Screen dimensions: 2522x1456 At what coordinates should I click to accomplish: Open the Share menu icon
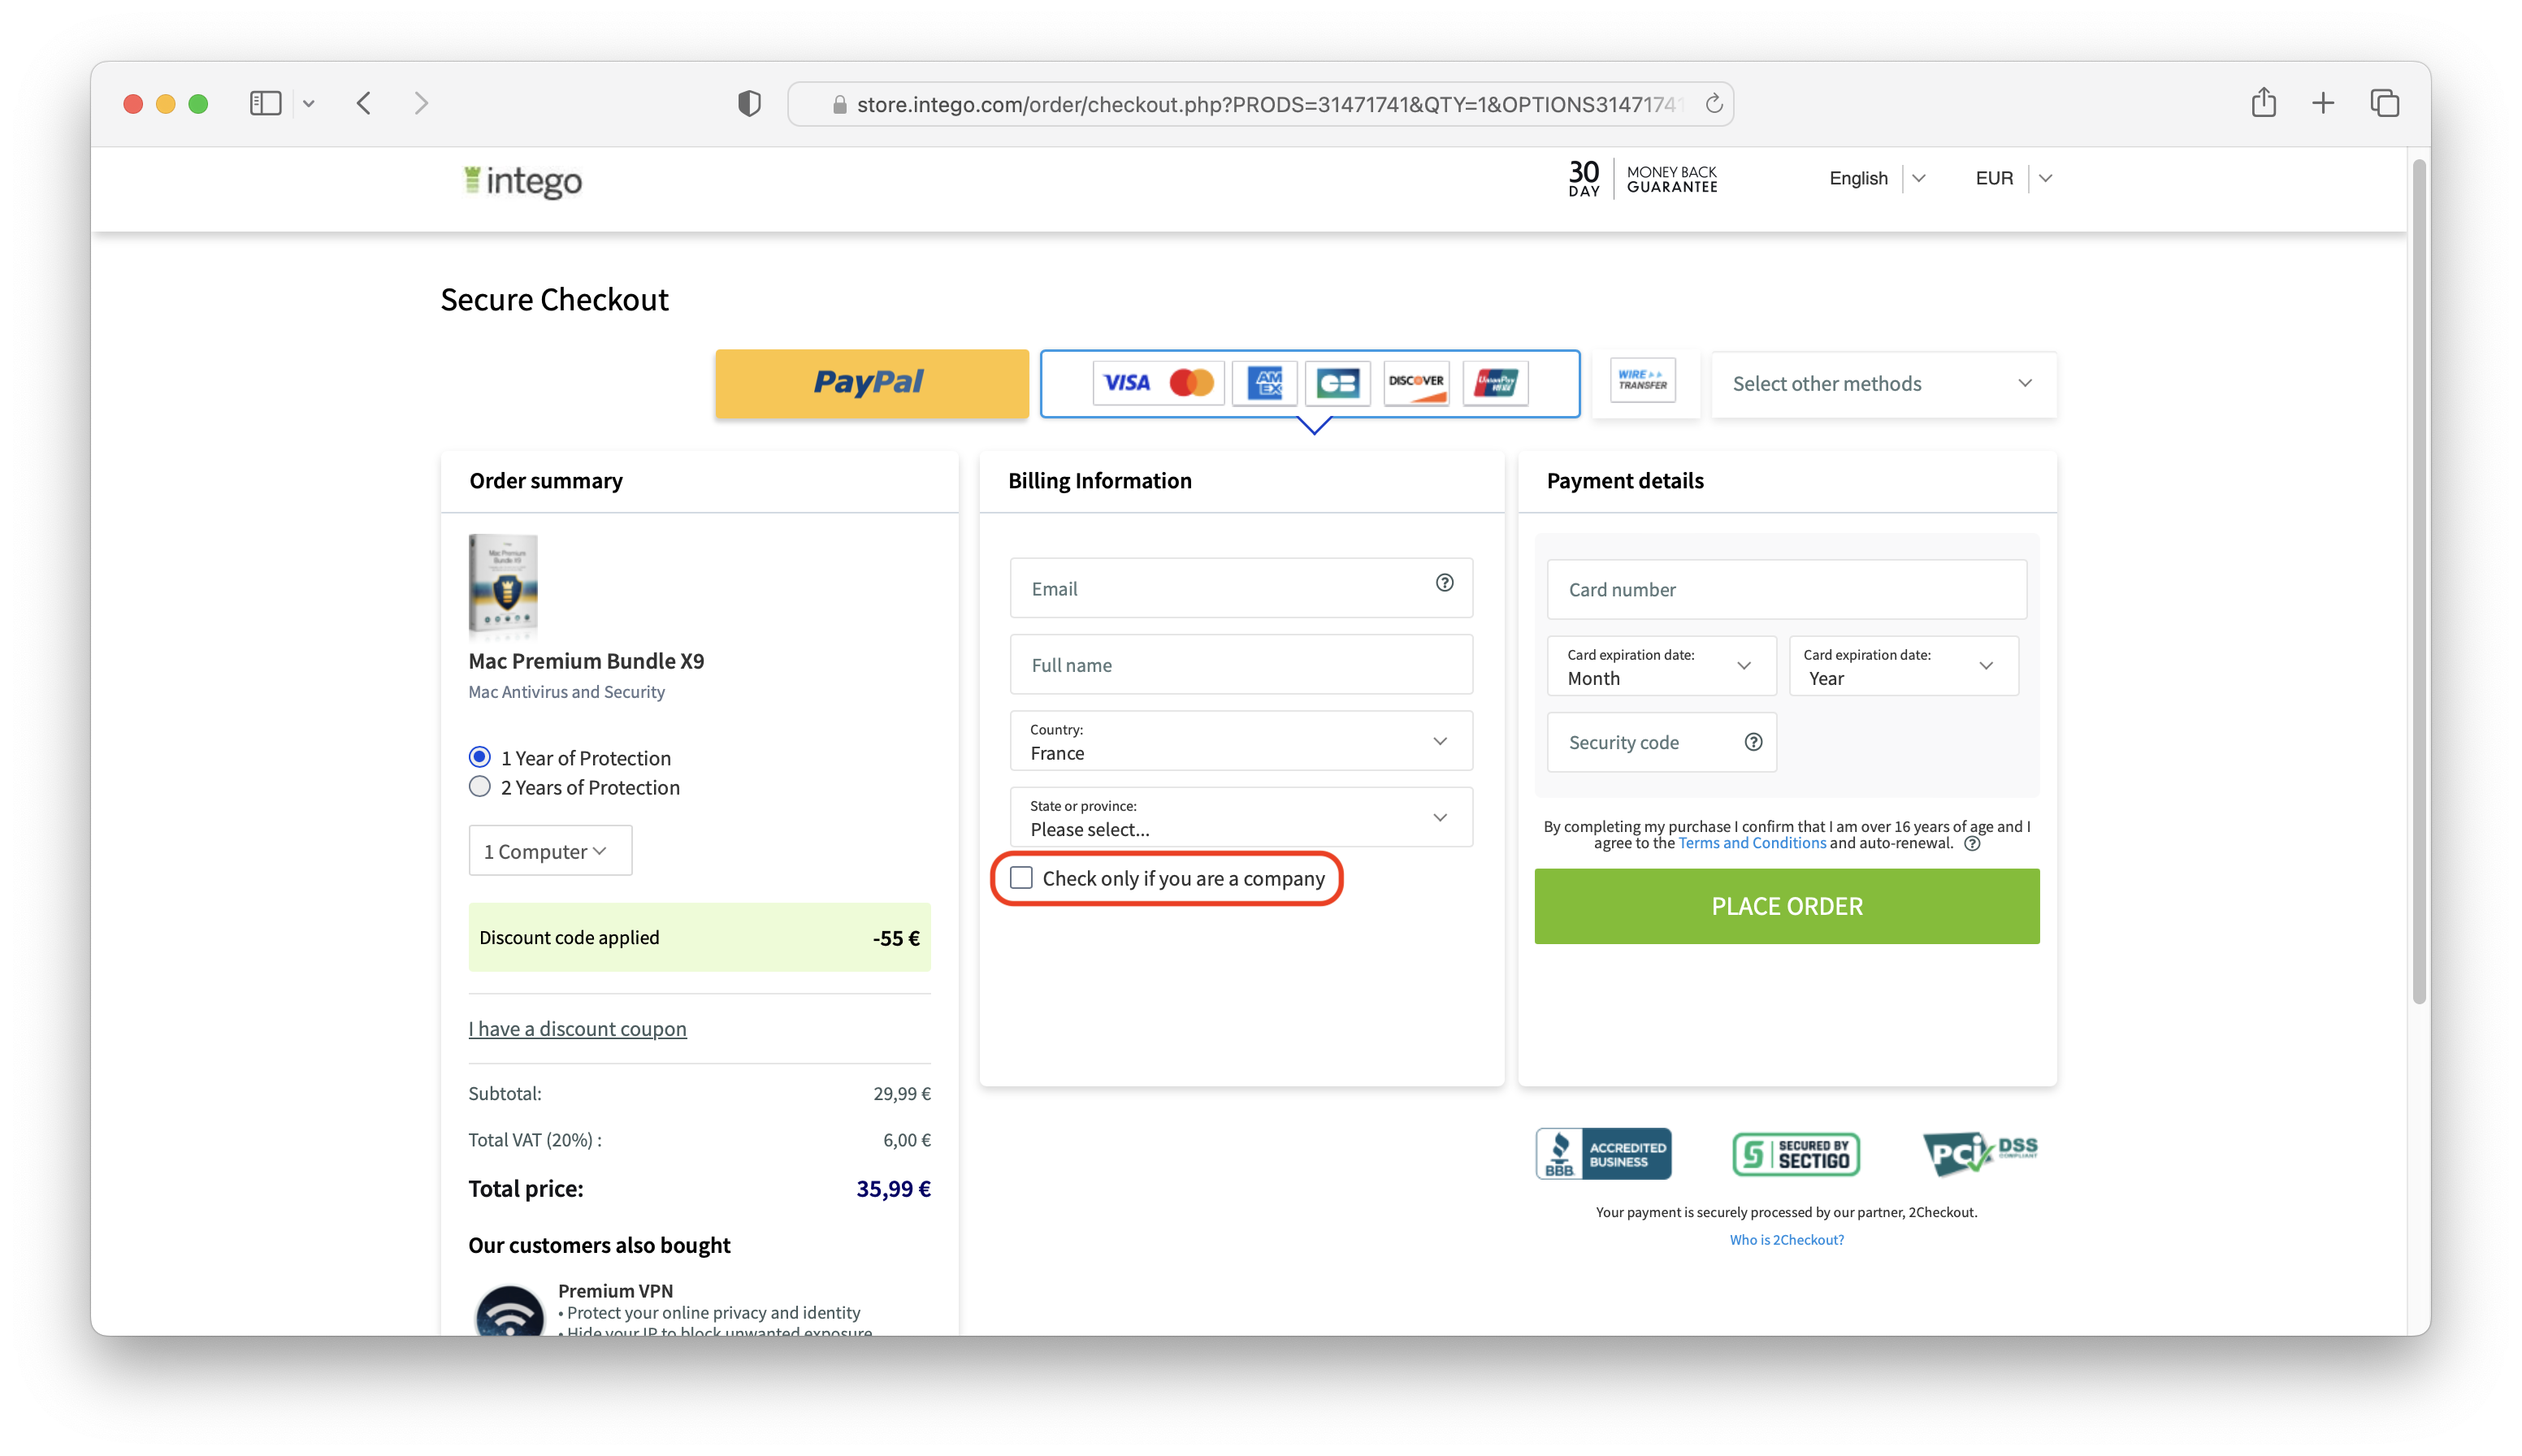click(x=2263, y=102)
